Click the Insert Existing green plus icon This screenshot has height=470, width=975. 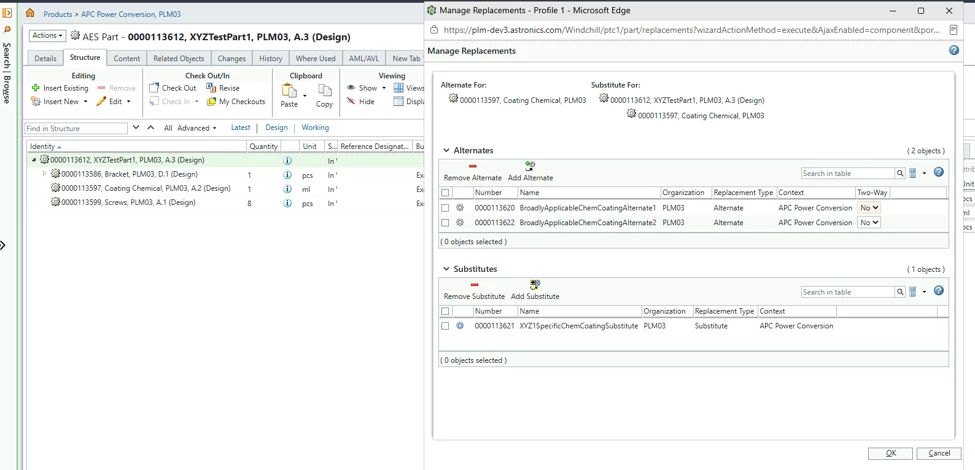35,88
